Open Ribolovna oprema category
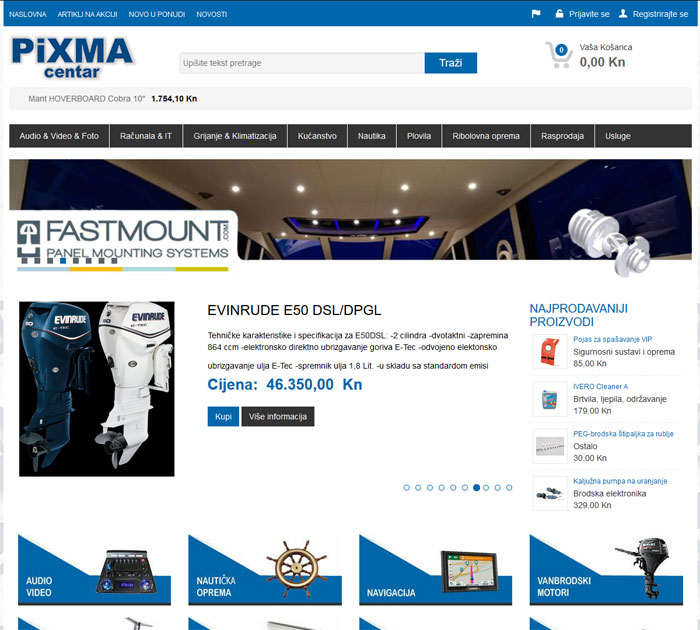This screenshot has width=700, height=630. click(x=486, y=136)
